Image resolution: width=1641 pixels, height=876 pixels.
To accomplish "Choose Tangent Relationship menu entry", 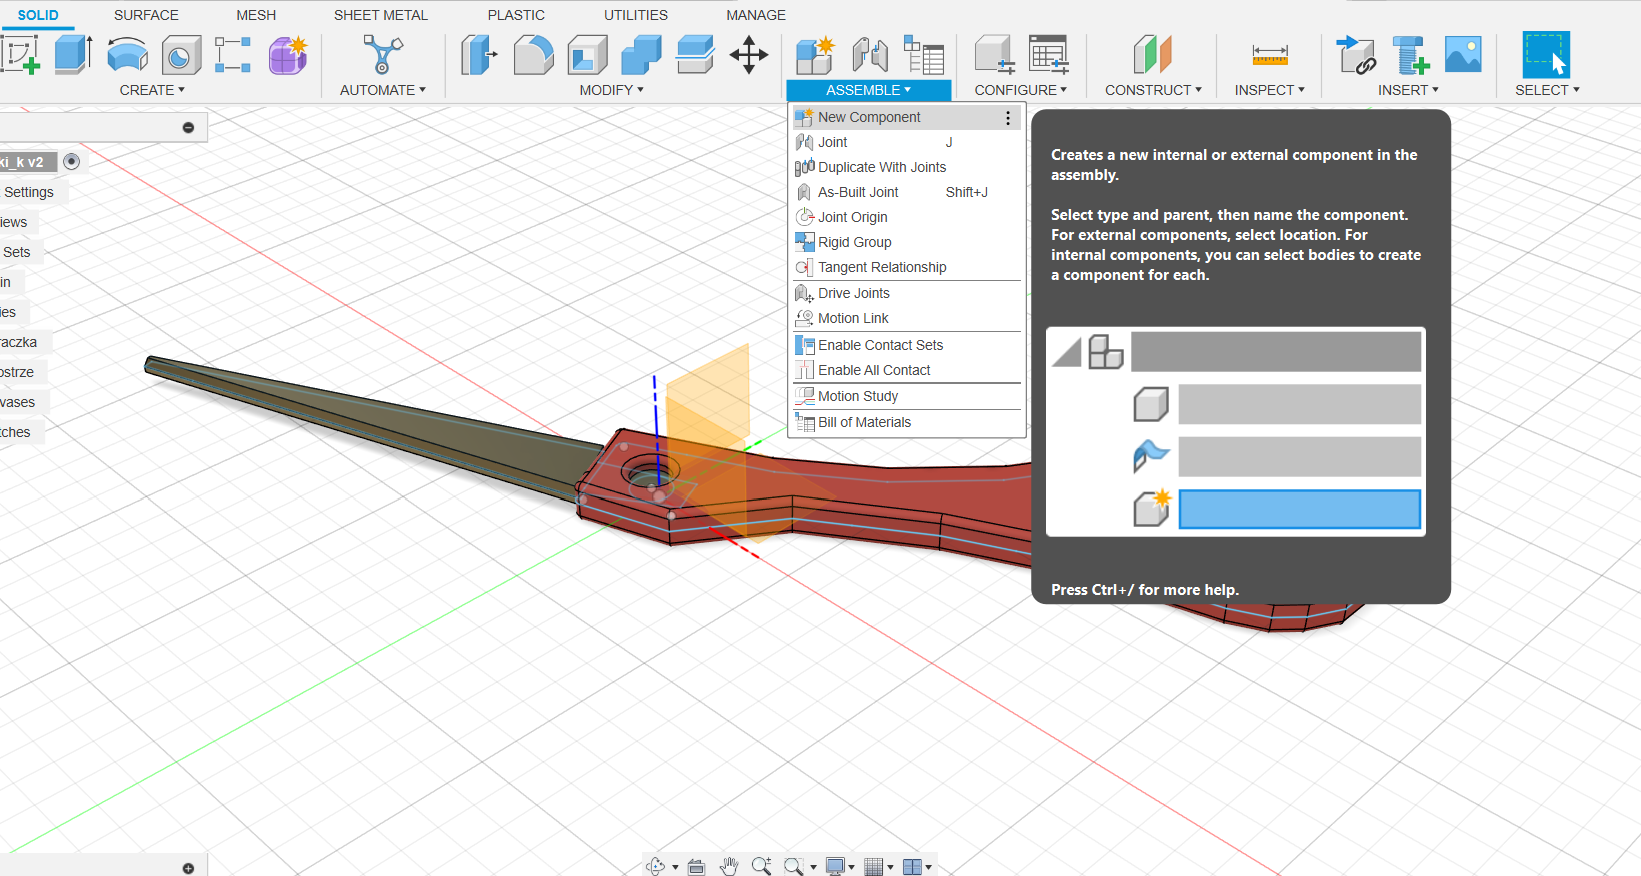I will [x=907, y=267].
